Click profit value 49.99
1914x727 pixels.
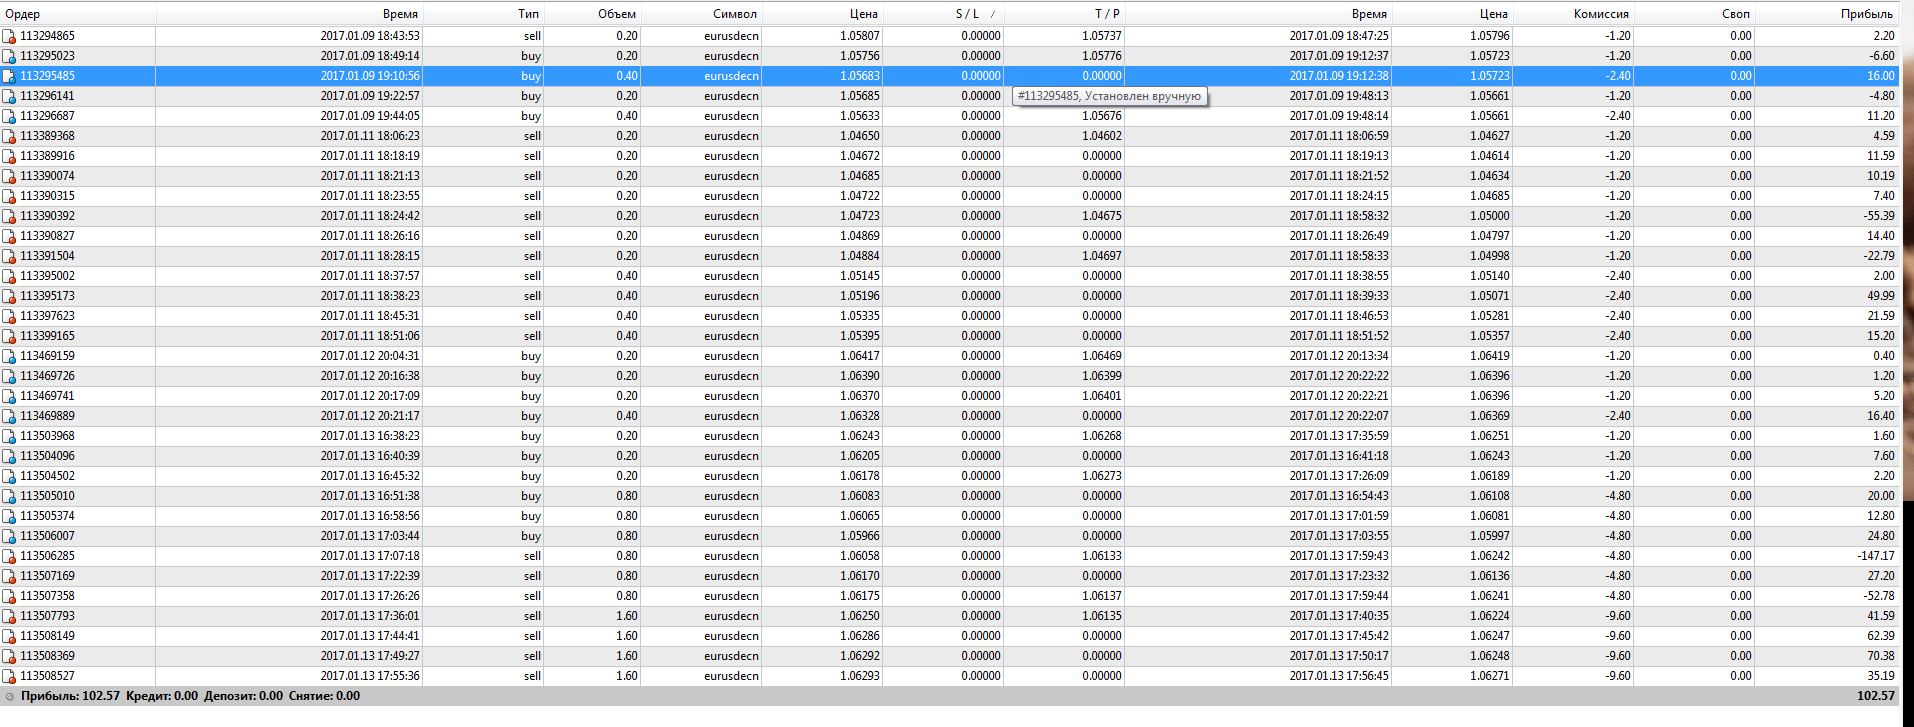point(1881,296)
